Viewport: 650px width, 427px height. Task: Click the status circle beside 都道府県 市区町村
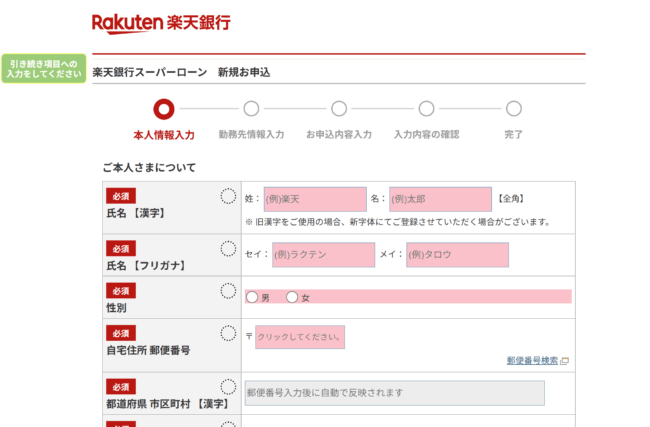pyautogui.click(x=228, y=386)
